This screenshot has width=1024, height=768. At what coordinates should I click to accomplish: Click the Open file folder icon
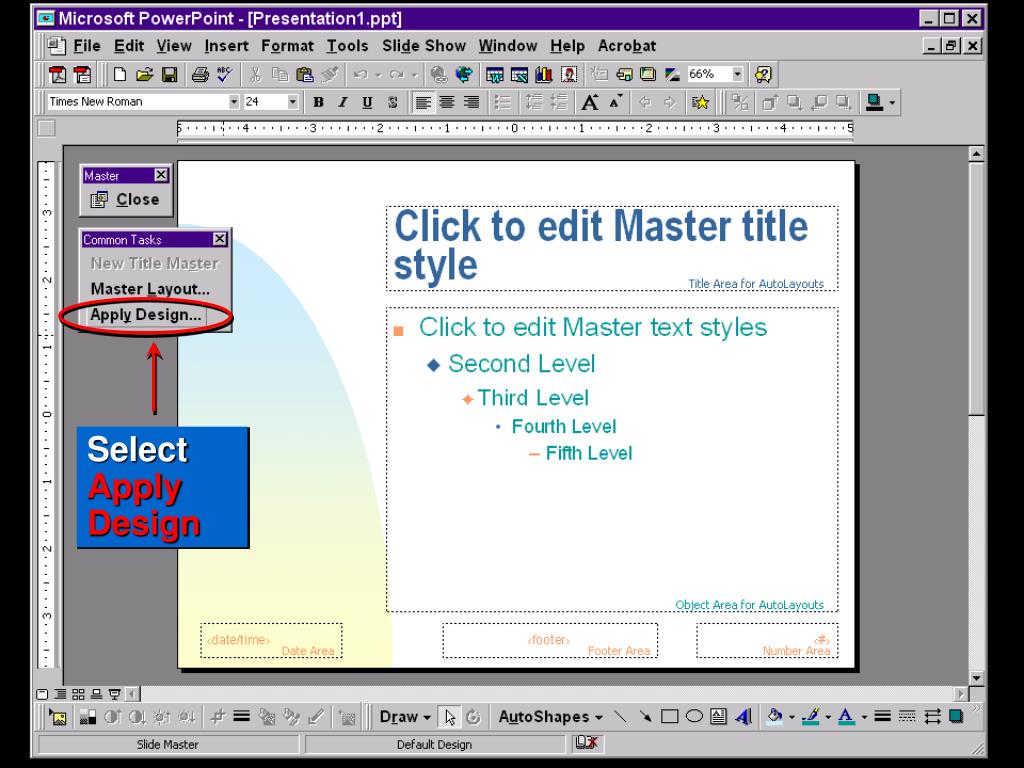pyautogui.click(x=144, y=74)
